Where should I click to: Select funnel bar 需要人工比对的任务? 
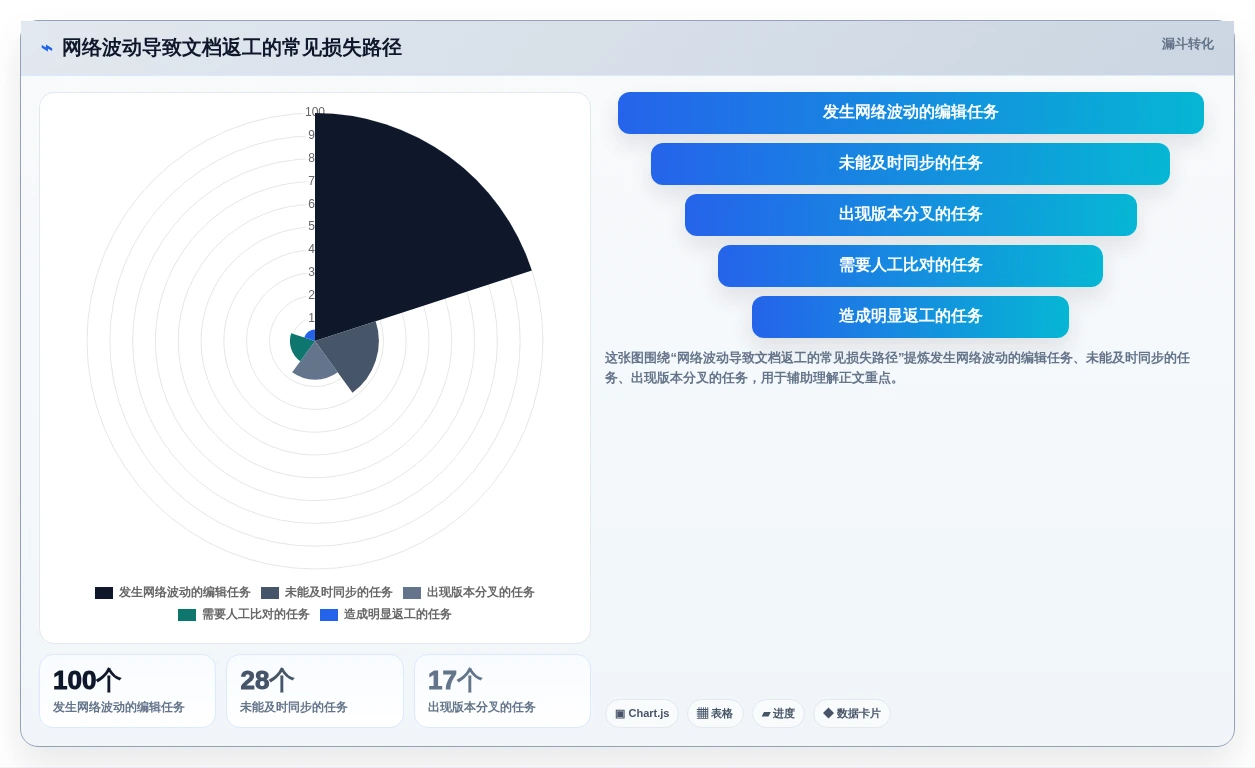910,266
